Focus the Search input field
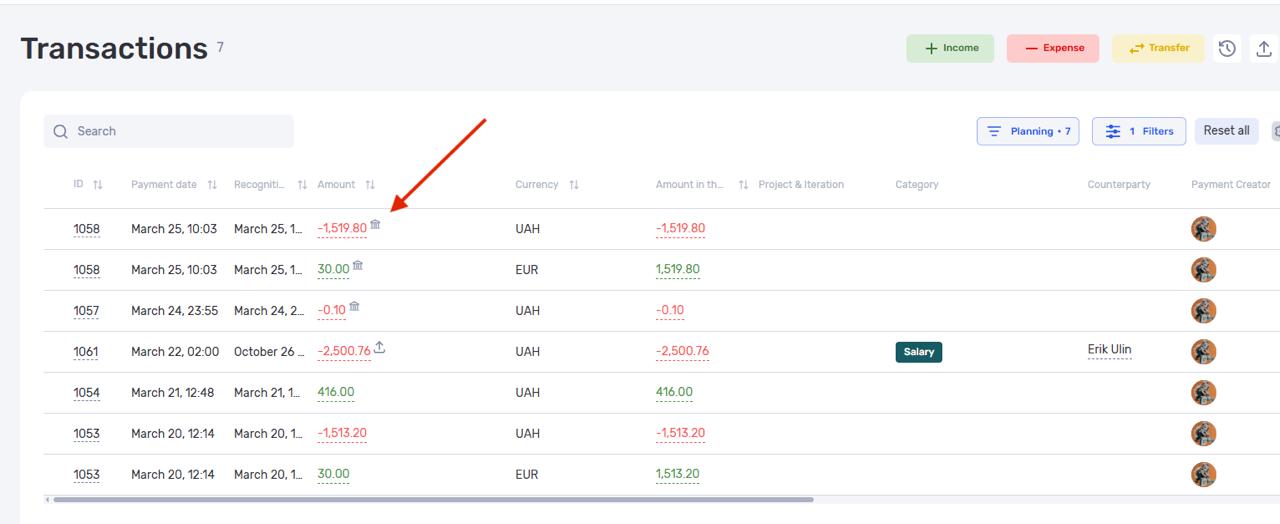1280x524 pixels. click(169, 131)
